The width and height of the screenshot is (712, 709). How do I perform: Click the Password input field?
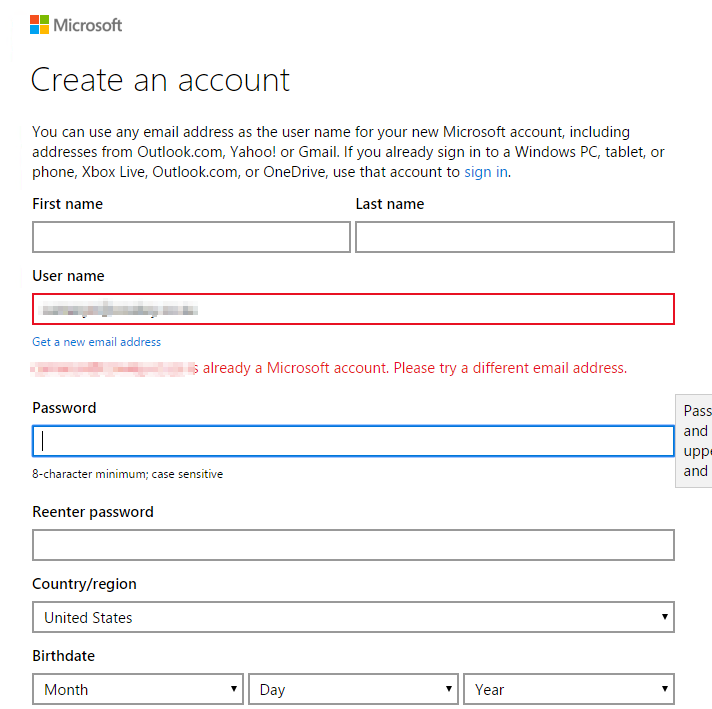point(353,441)
